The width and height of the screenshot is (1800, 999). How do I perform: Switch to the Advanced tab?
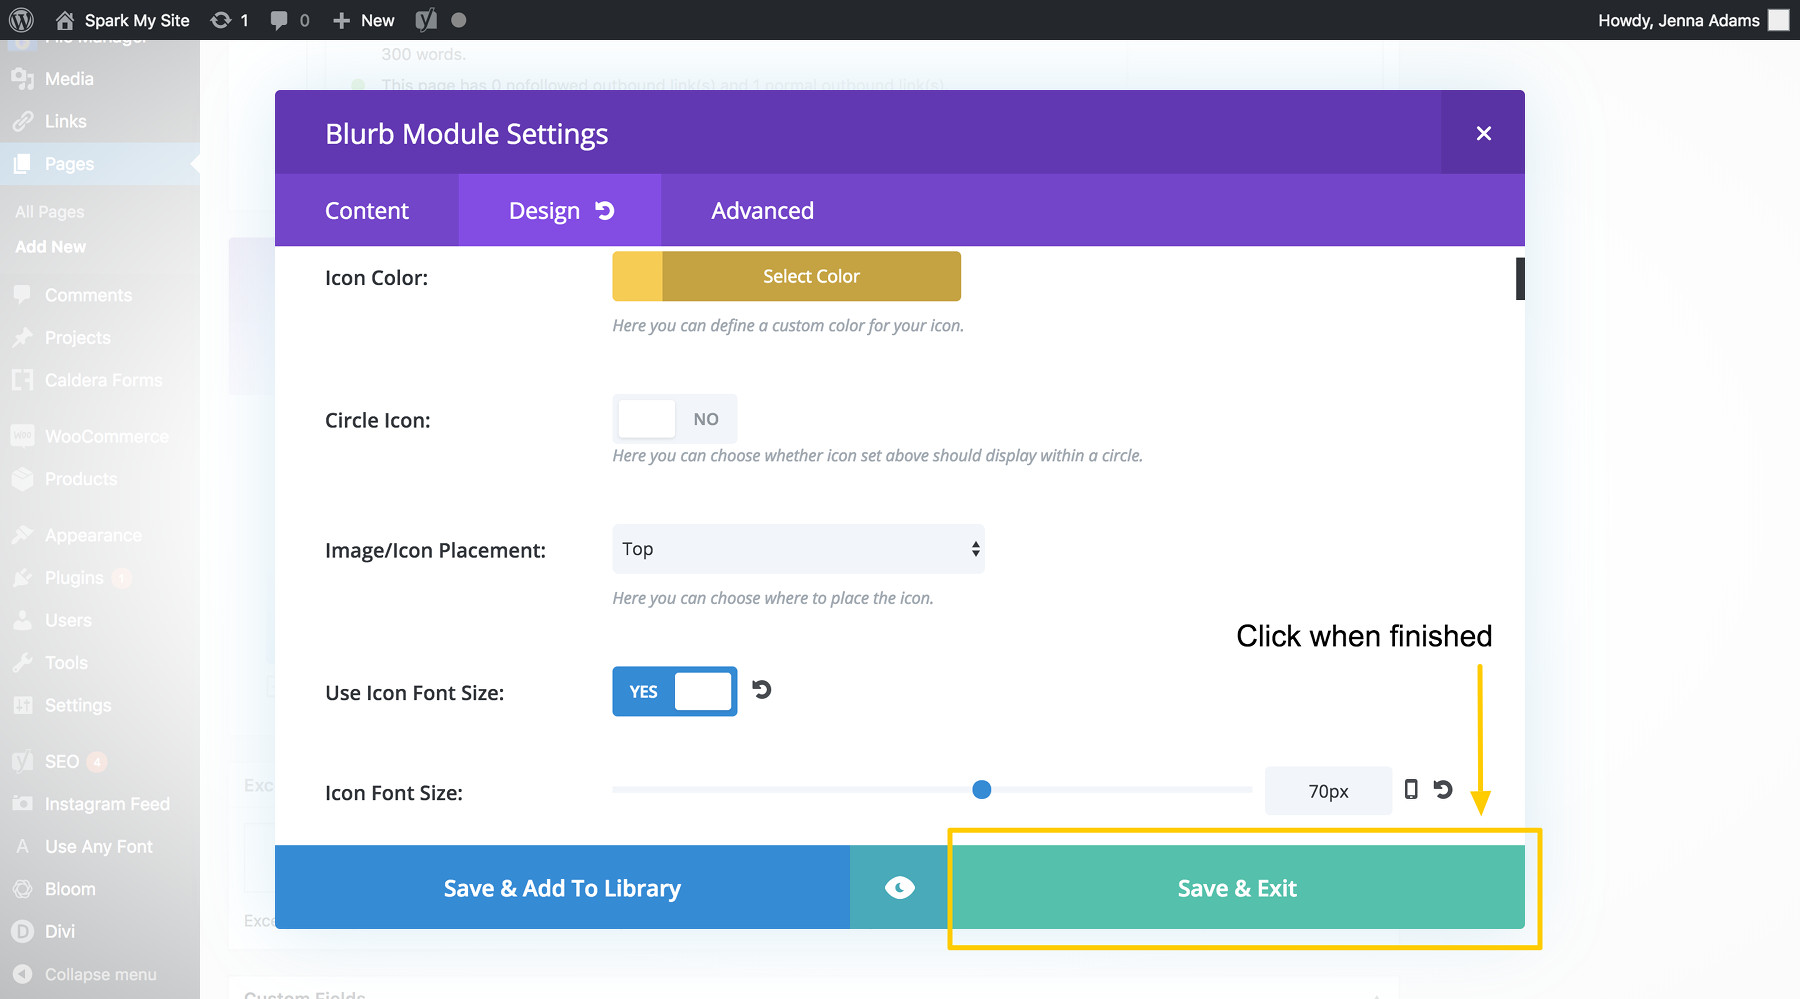tap(762, 210)
